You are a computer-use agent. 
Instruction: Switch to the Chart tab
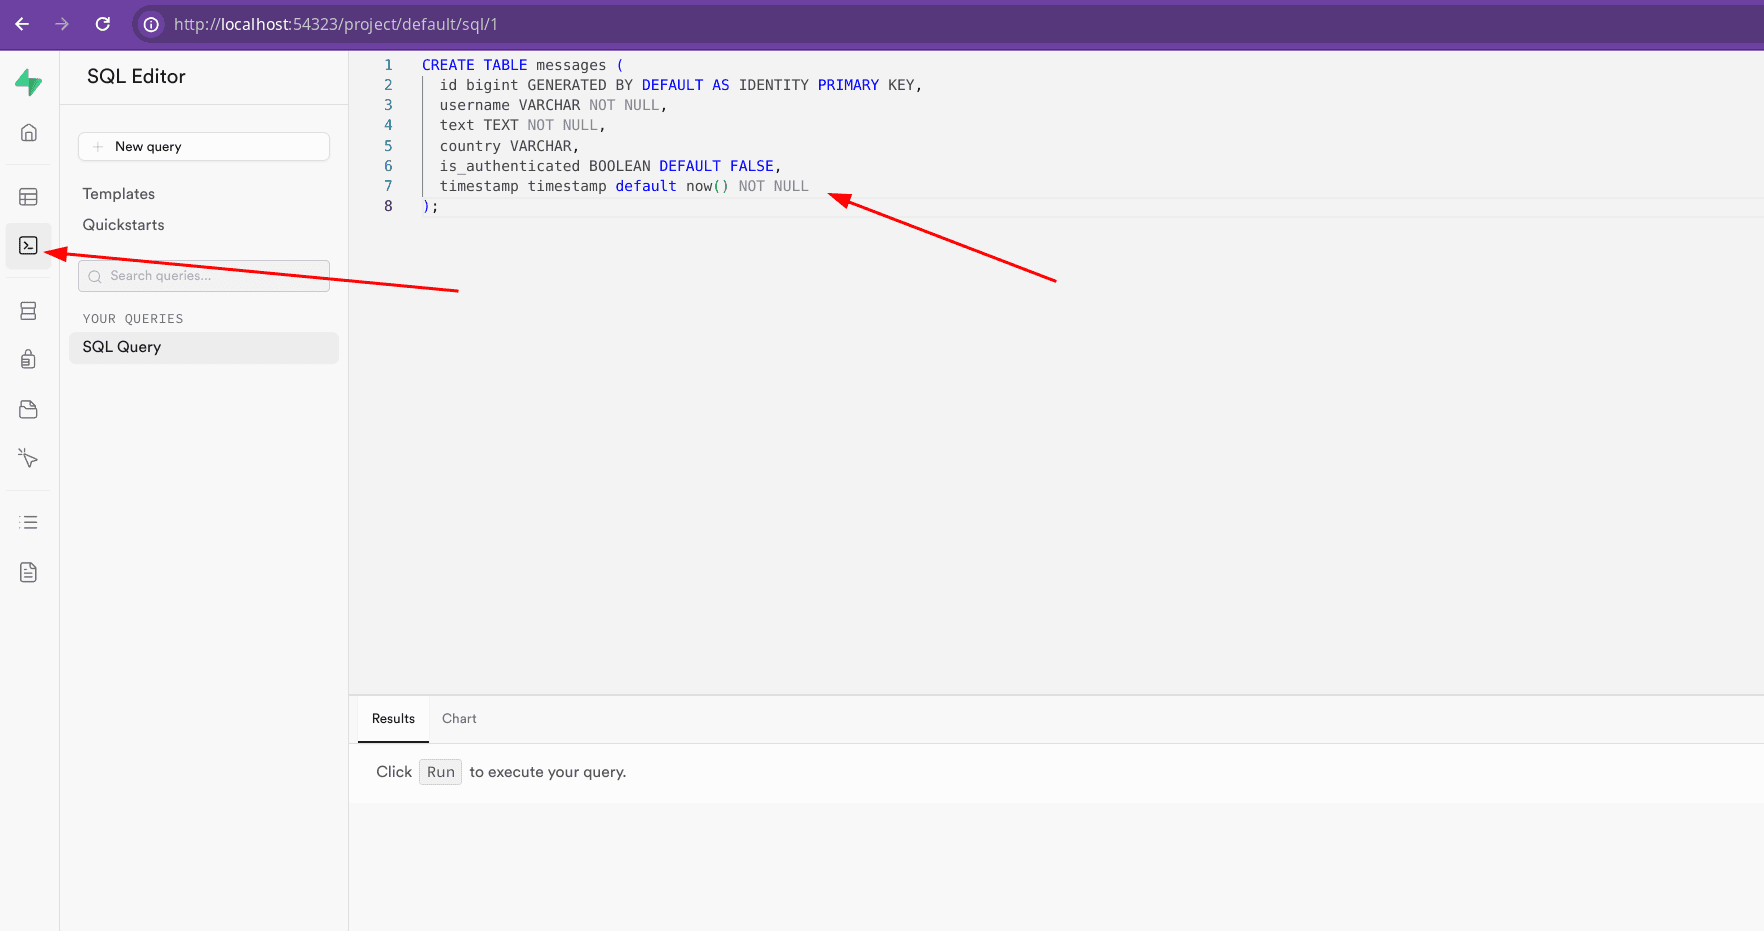tap(459, 719)
